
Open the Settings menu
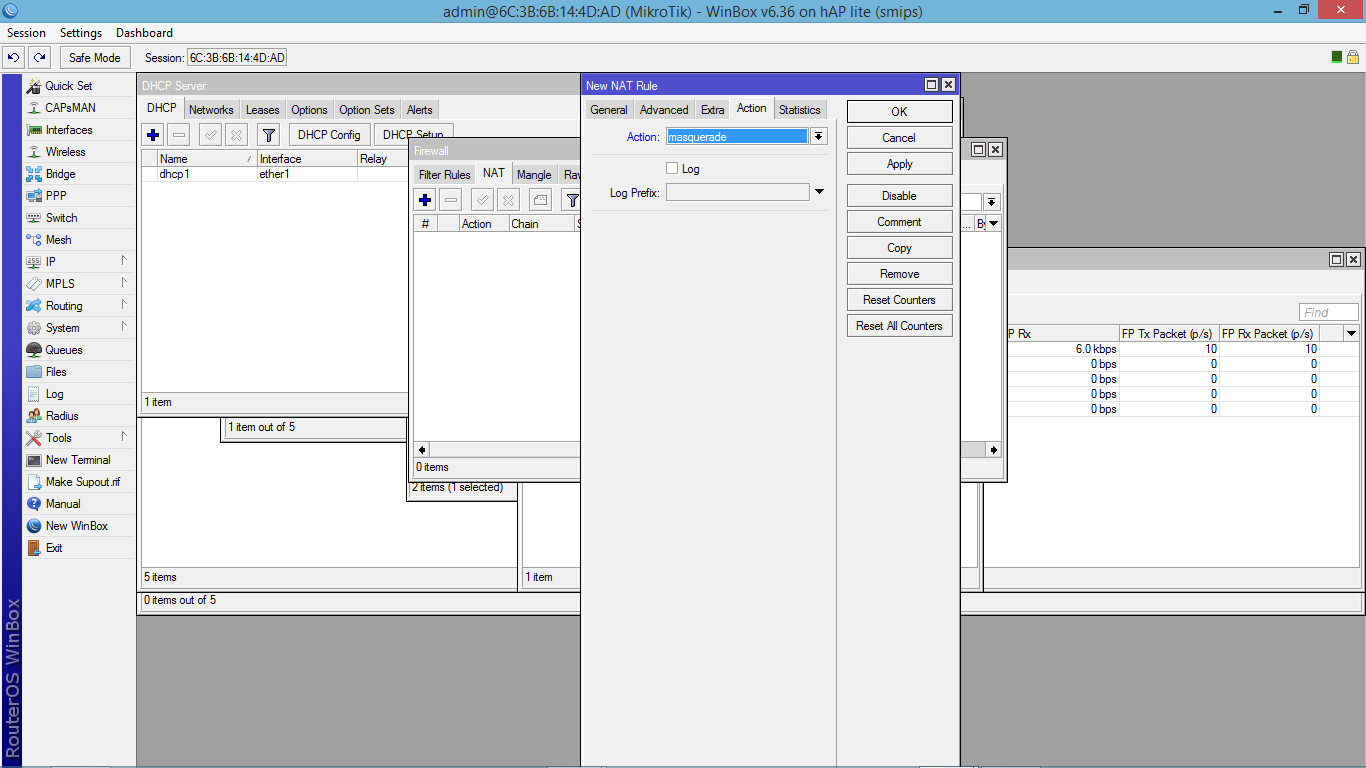[81, 33]
